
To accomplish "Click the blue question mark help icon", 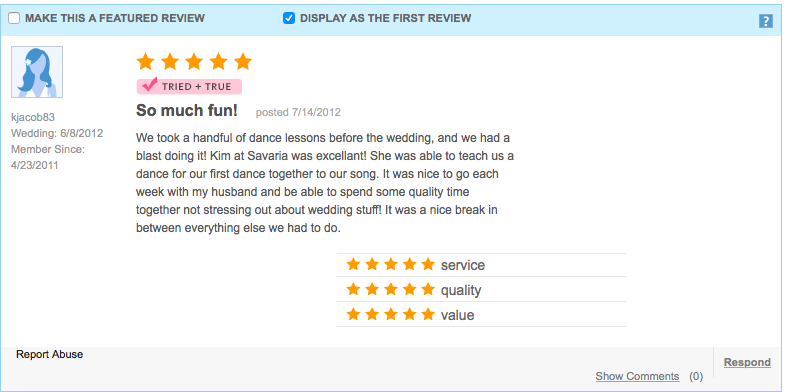I will tap(765, 21).
